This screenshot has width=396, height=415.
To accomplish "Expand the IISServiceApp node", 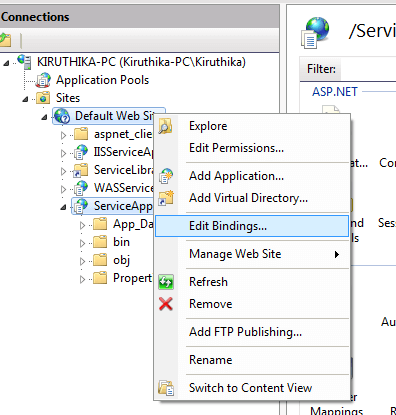I will 63,153.
